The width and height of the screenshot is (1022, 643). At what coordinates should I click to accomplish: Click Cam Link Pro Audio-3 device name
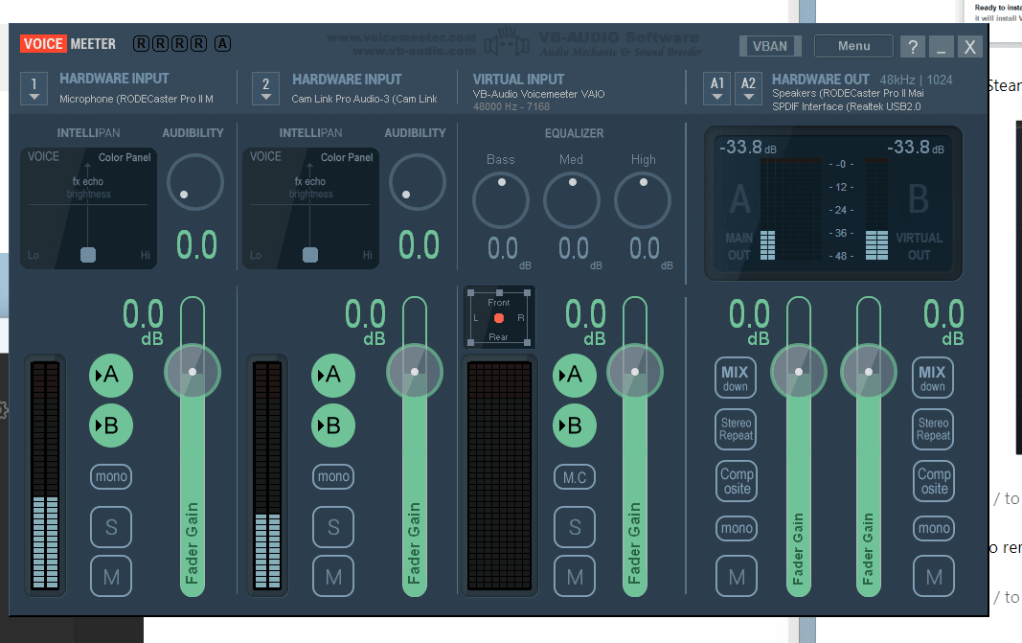point(364,99)
